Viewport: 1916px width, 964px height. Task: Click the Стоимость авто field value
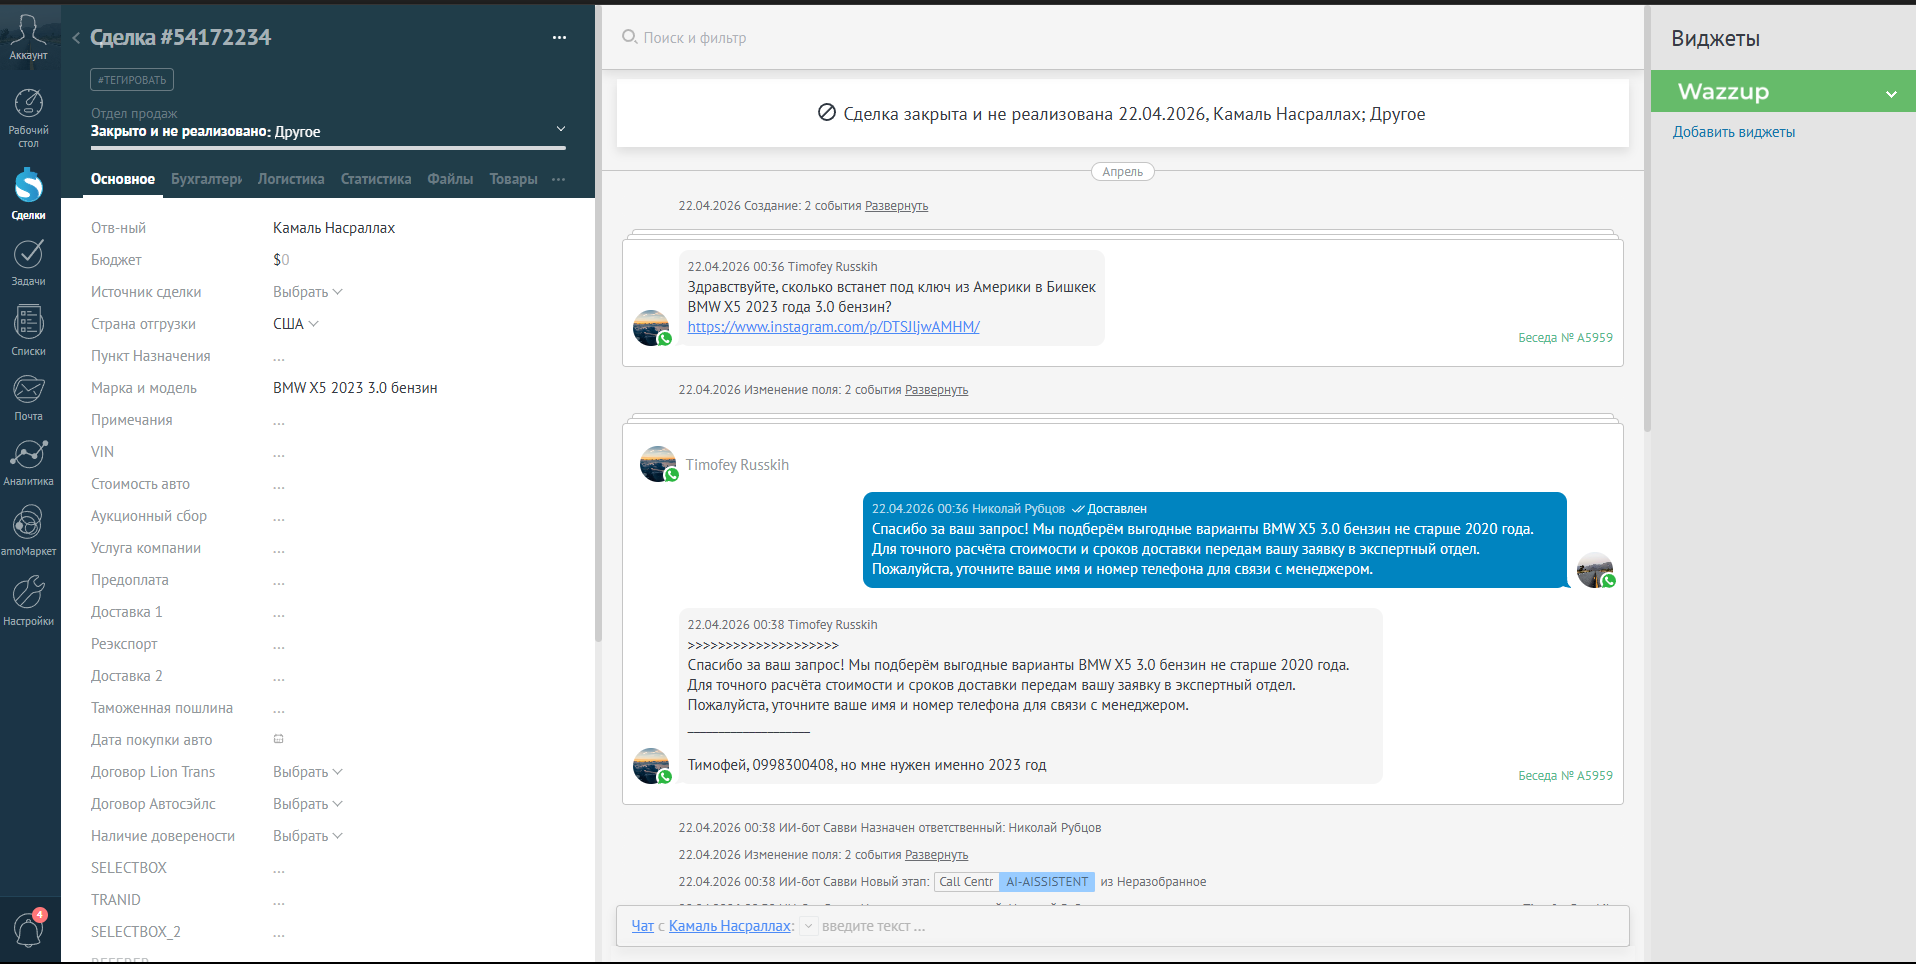coord(279,485)
